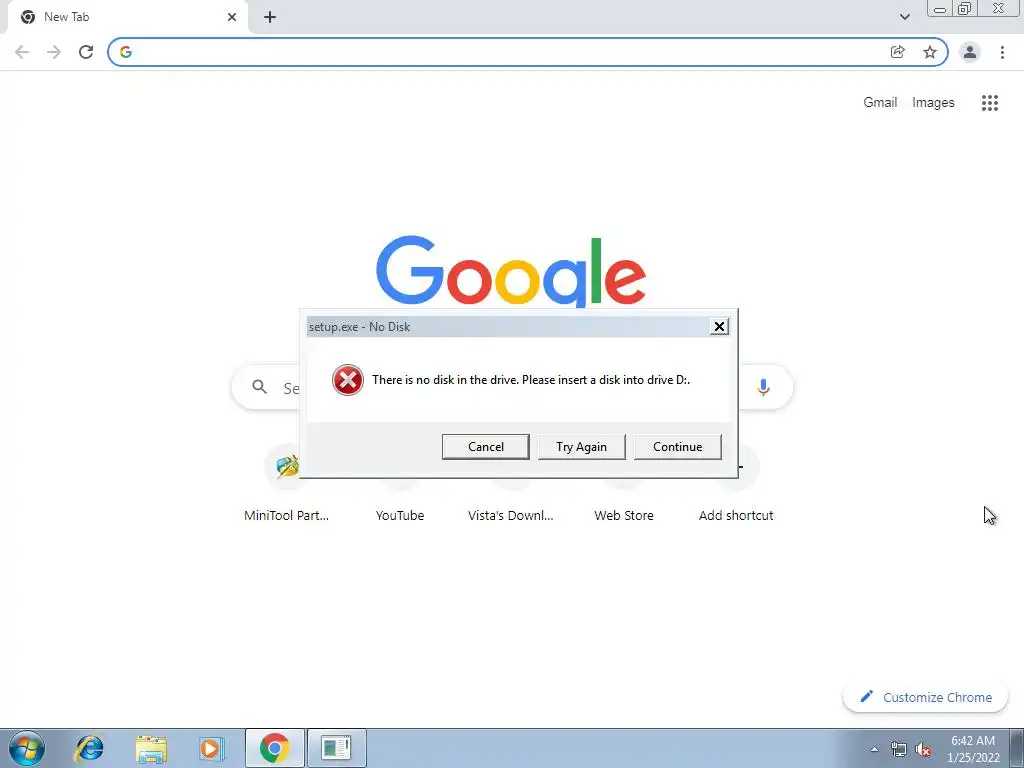
Task: Click Customize Chrome button
Action: click(x=925, y=697)
